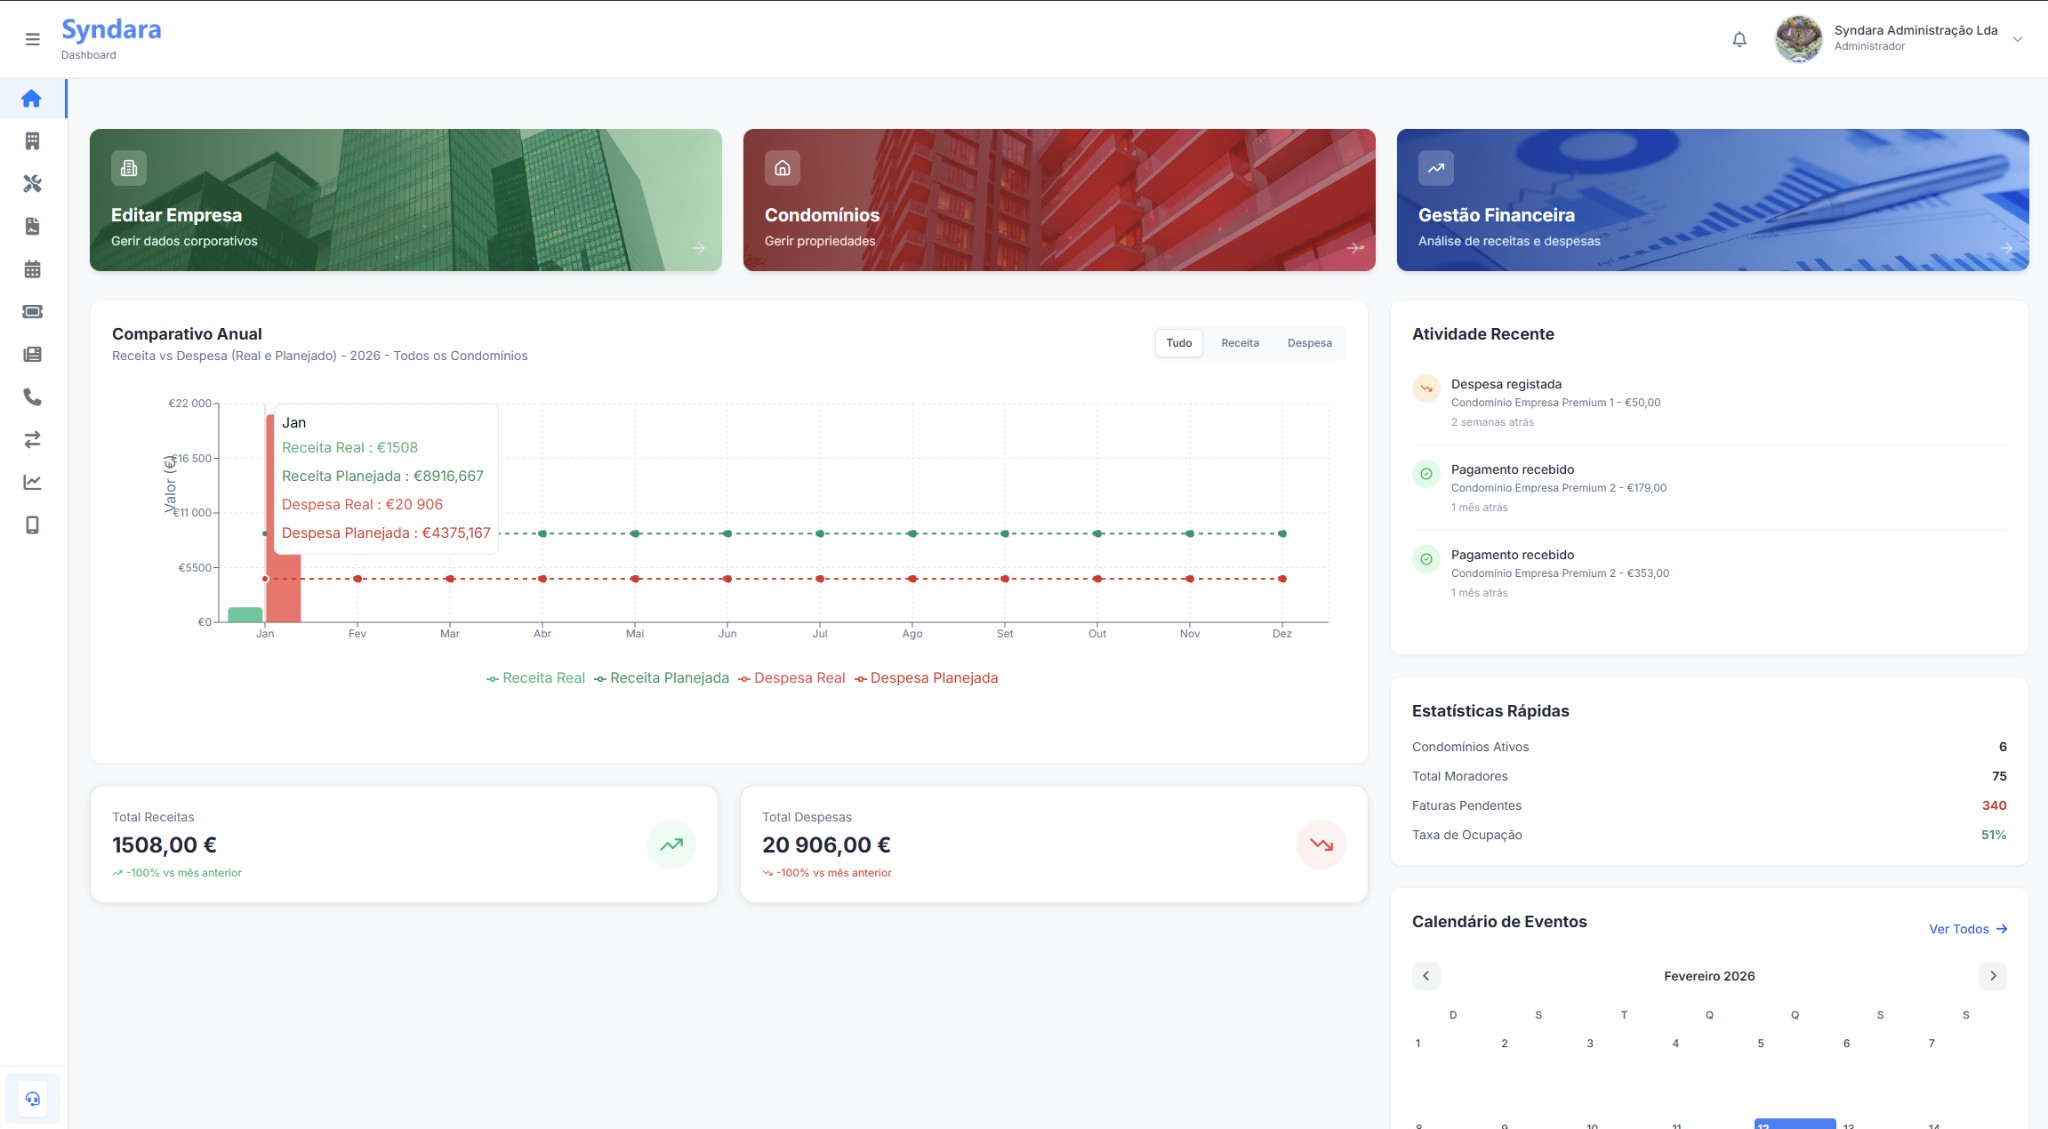Toggle the Receita Real legend entry
This screenshot has width=2048, height=1129.
tap(536, 677)
